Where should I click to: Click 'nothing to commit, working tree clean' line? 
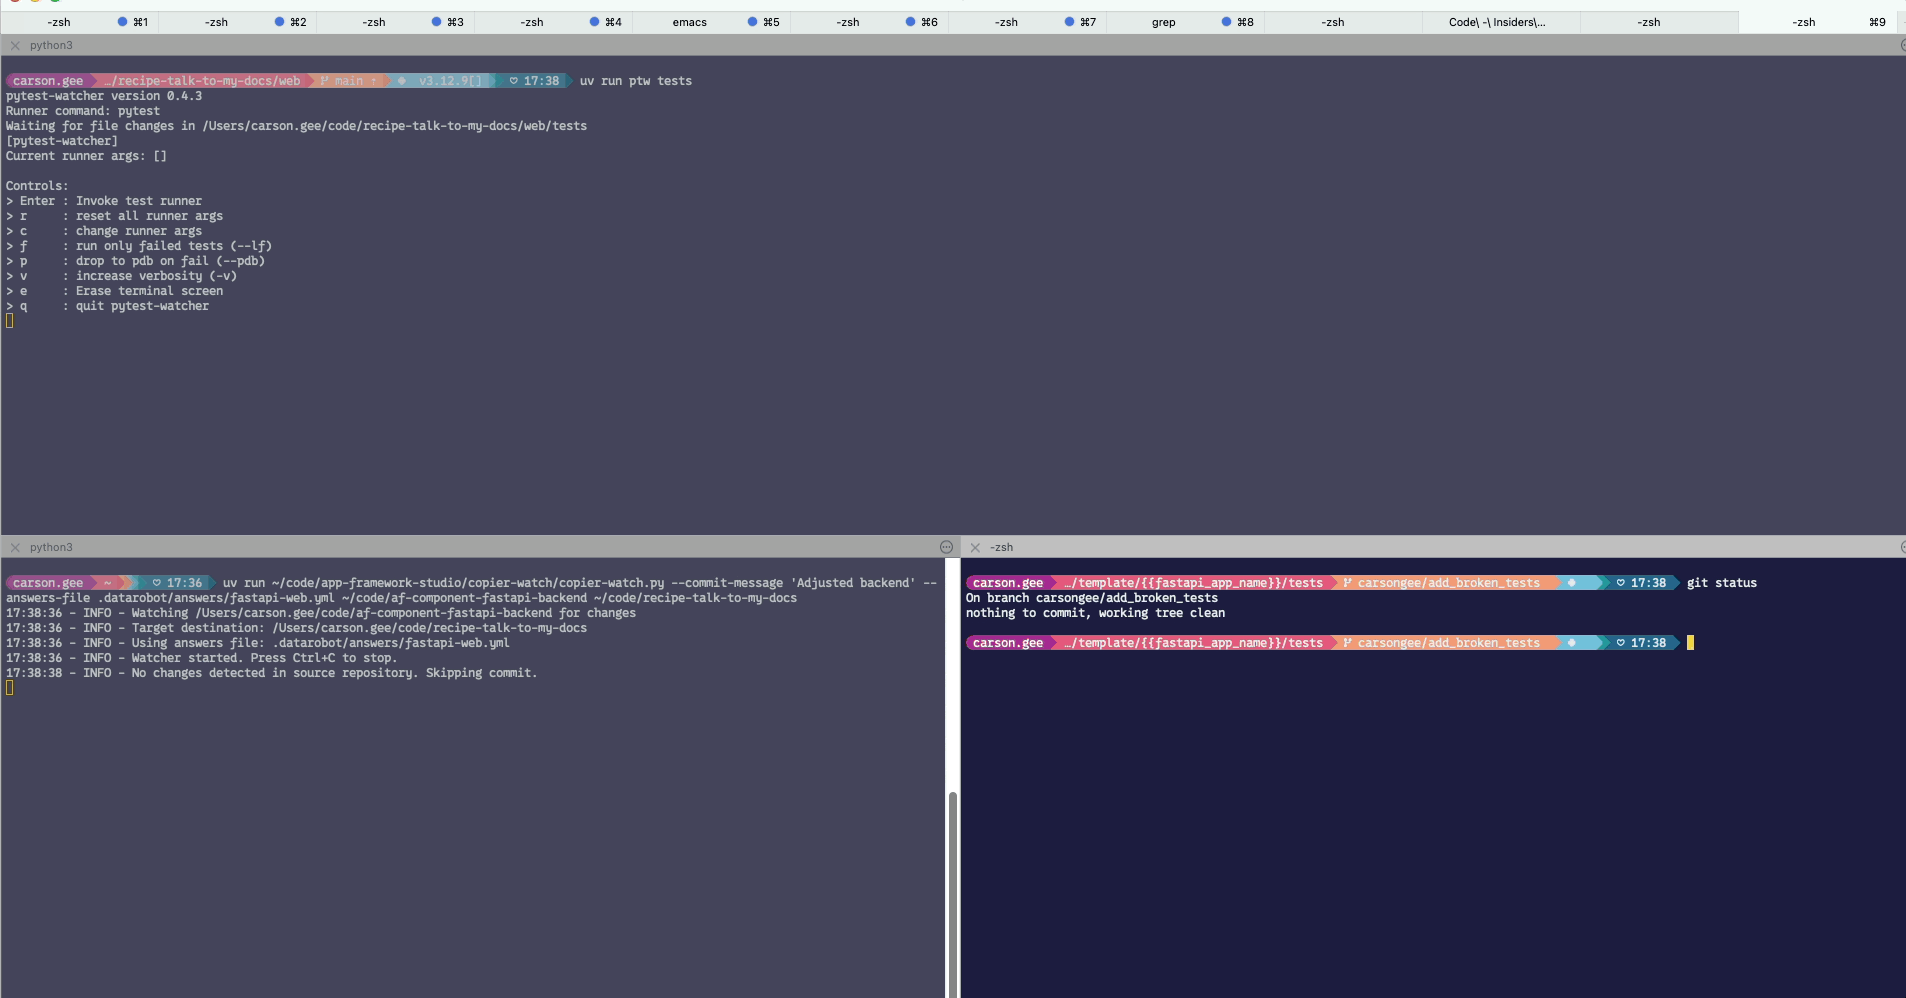pos(1095,613)
